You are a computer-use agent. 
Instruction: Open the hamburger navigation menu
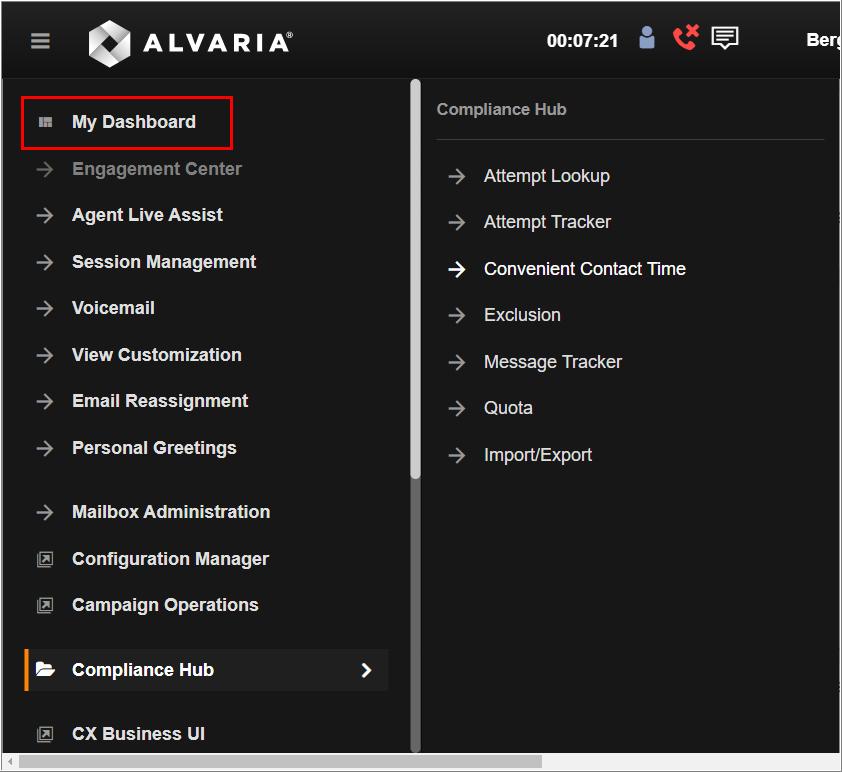(x=40, y=40)
